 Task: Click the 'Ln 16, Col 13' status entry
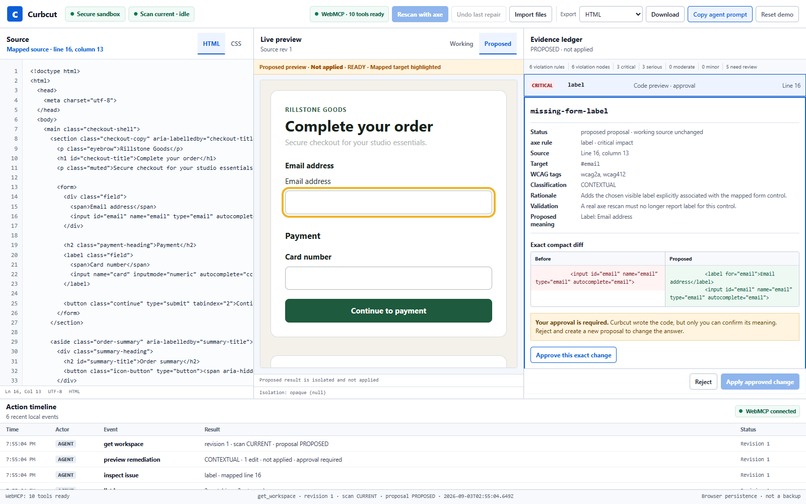click(x=21, y=392)
